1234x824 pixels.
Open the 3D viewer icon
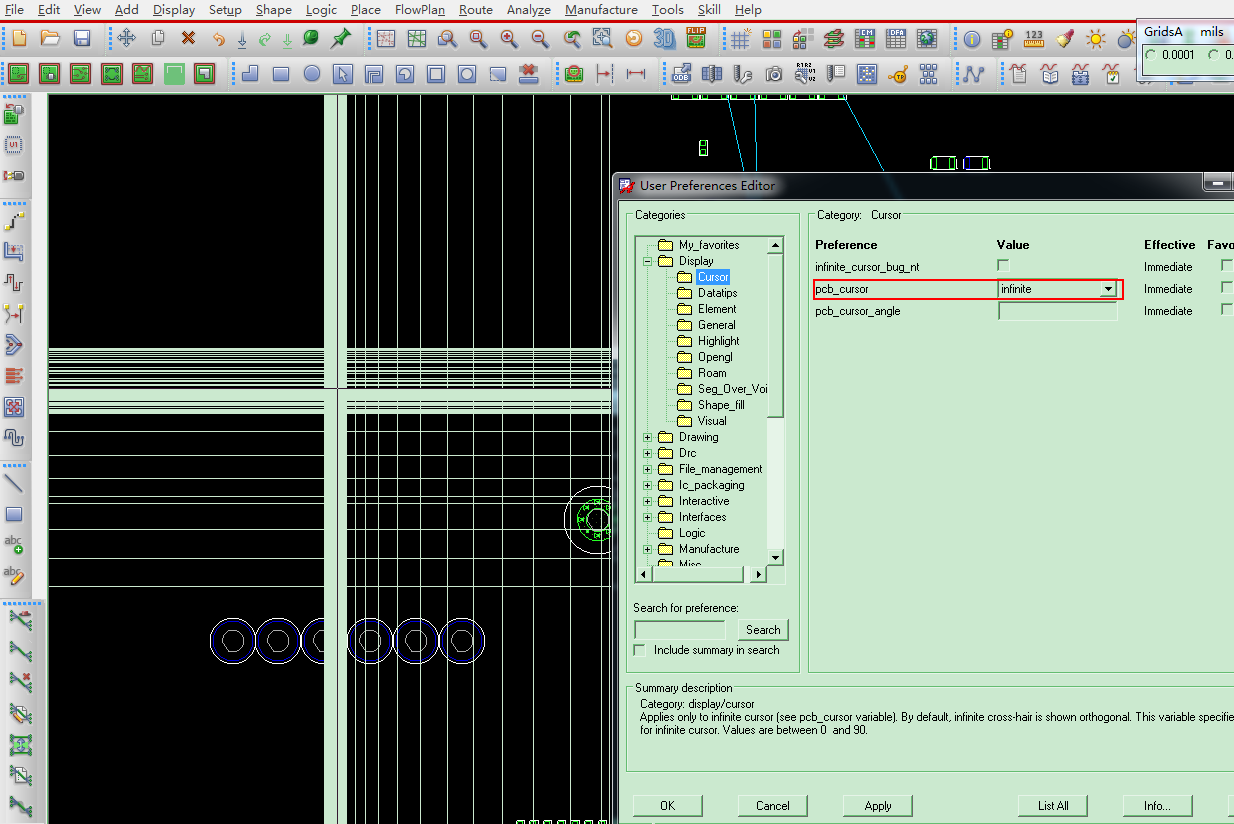pyautogui.click(x=664, y=39)
